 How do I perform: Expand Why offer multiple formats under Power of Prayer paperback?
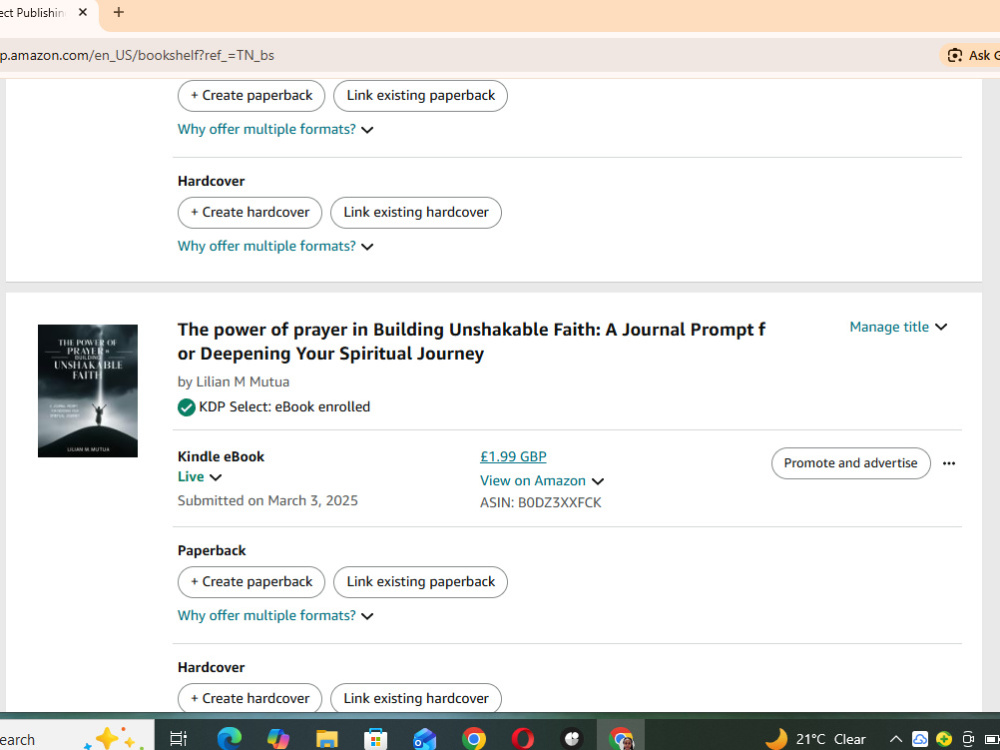(x=276, y=615)
